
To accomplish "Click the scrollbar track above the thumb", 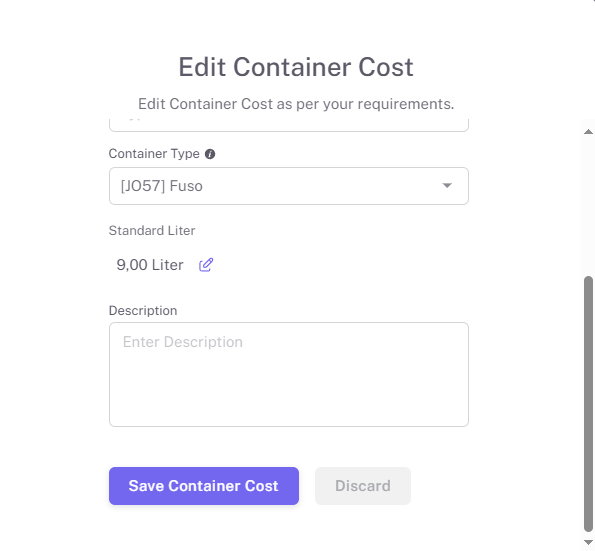I will pos(589,207).
